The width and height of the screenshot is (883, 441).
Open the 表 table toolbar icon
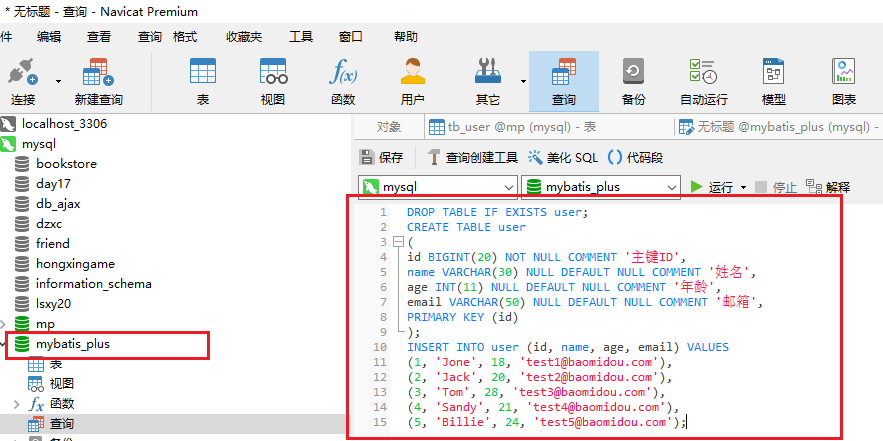pos(203,82)
